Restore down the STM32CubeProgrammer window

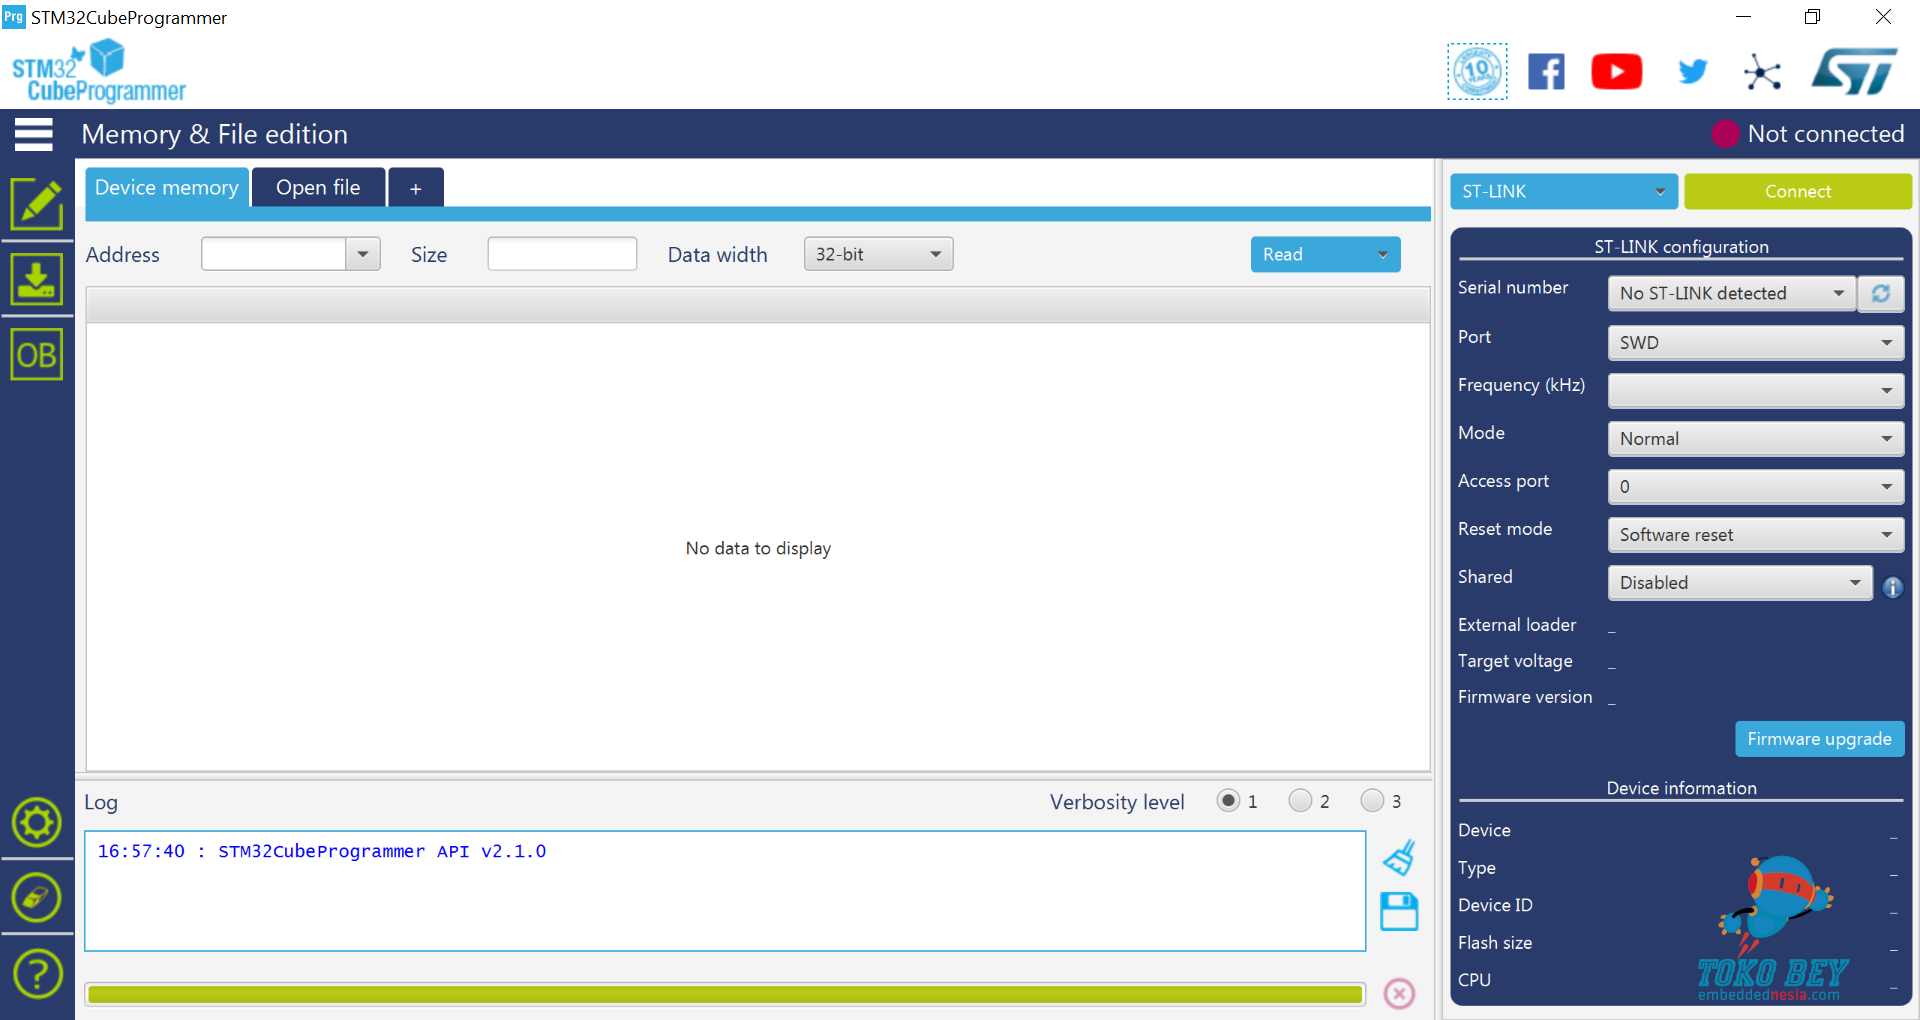pyautogui.click(x=1812, y=17)
